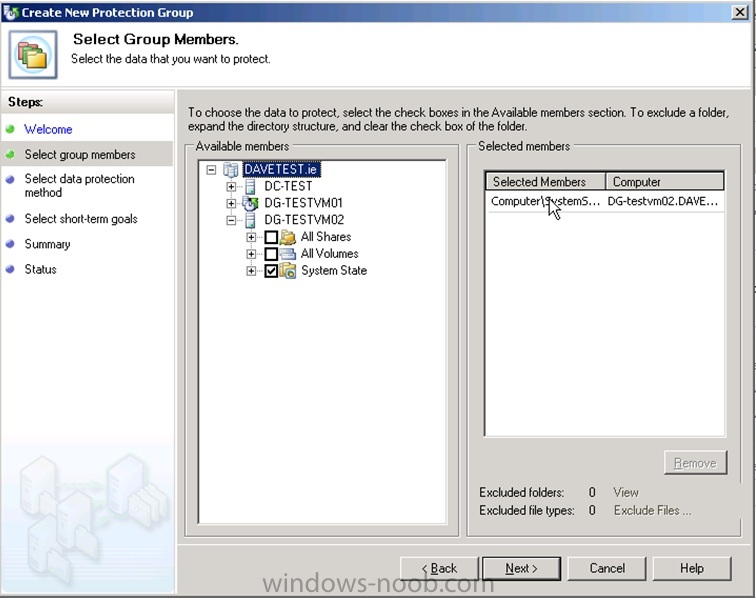Sort by the Selected Members column header
The height and width of the screenshot is (598, 756).
pyautogui.click(x=545, y=182)
